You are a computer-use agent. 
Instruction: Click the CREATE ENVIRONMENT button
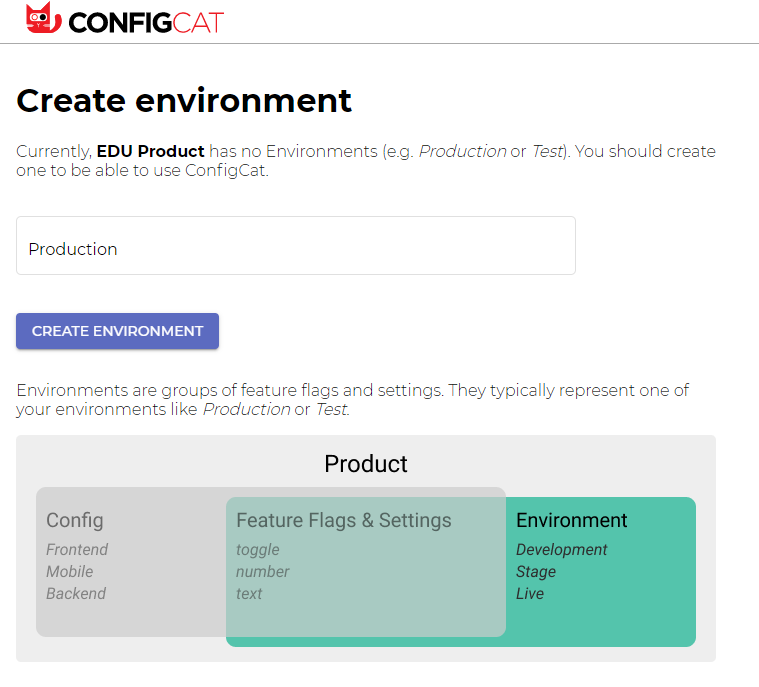tap(117, 331)
